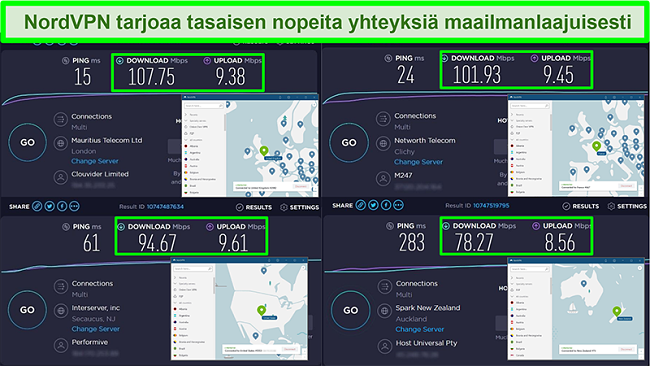Collapse All countries in United Kingdom NordVPN window
The width and height of the screenshot is (650, 366).
[x=186, y=140]
